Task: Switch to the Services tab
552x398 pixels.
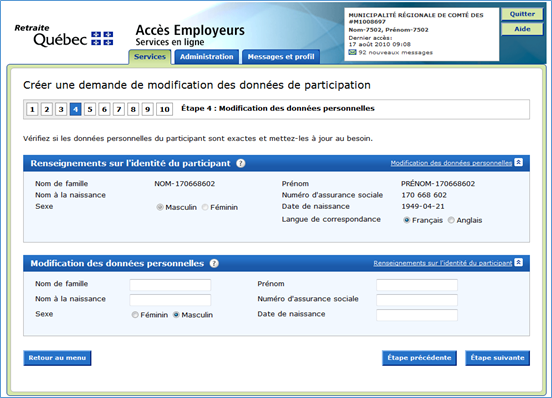Action: coord(150,57)
